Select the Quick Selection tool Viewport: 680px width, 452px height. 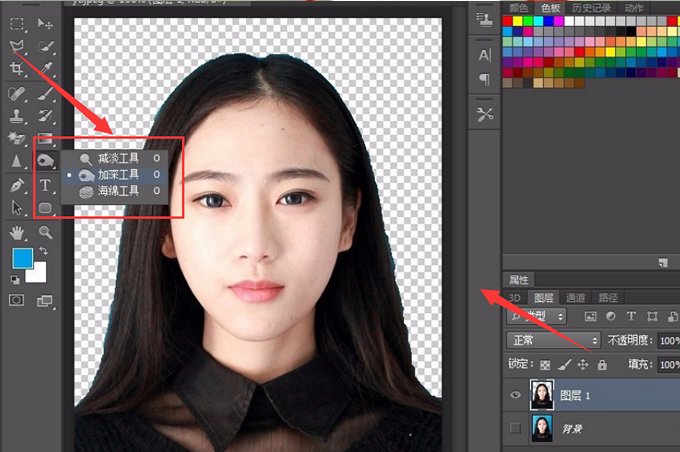(45, 46)
